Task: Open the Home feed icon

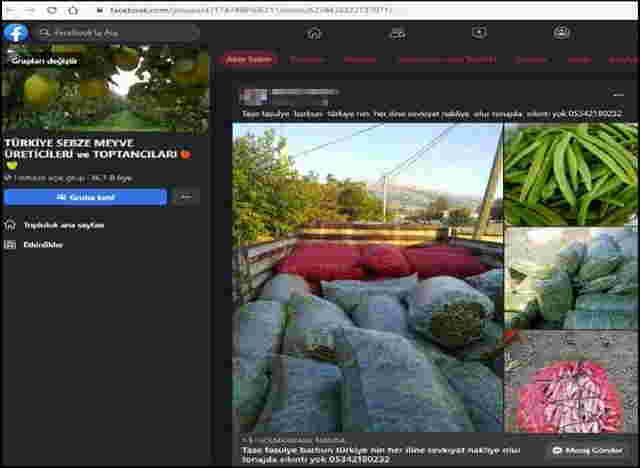Action: [x=314, y=33]
